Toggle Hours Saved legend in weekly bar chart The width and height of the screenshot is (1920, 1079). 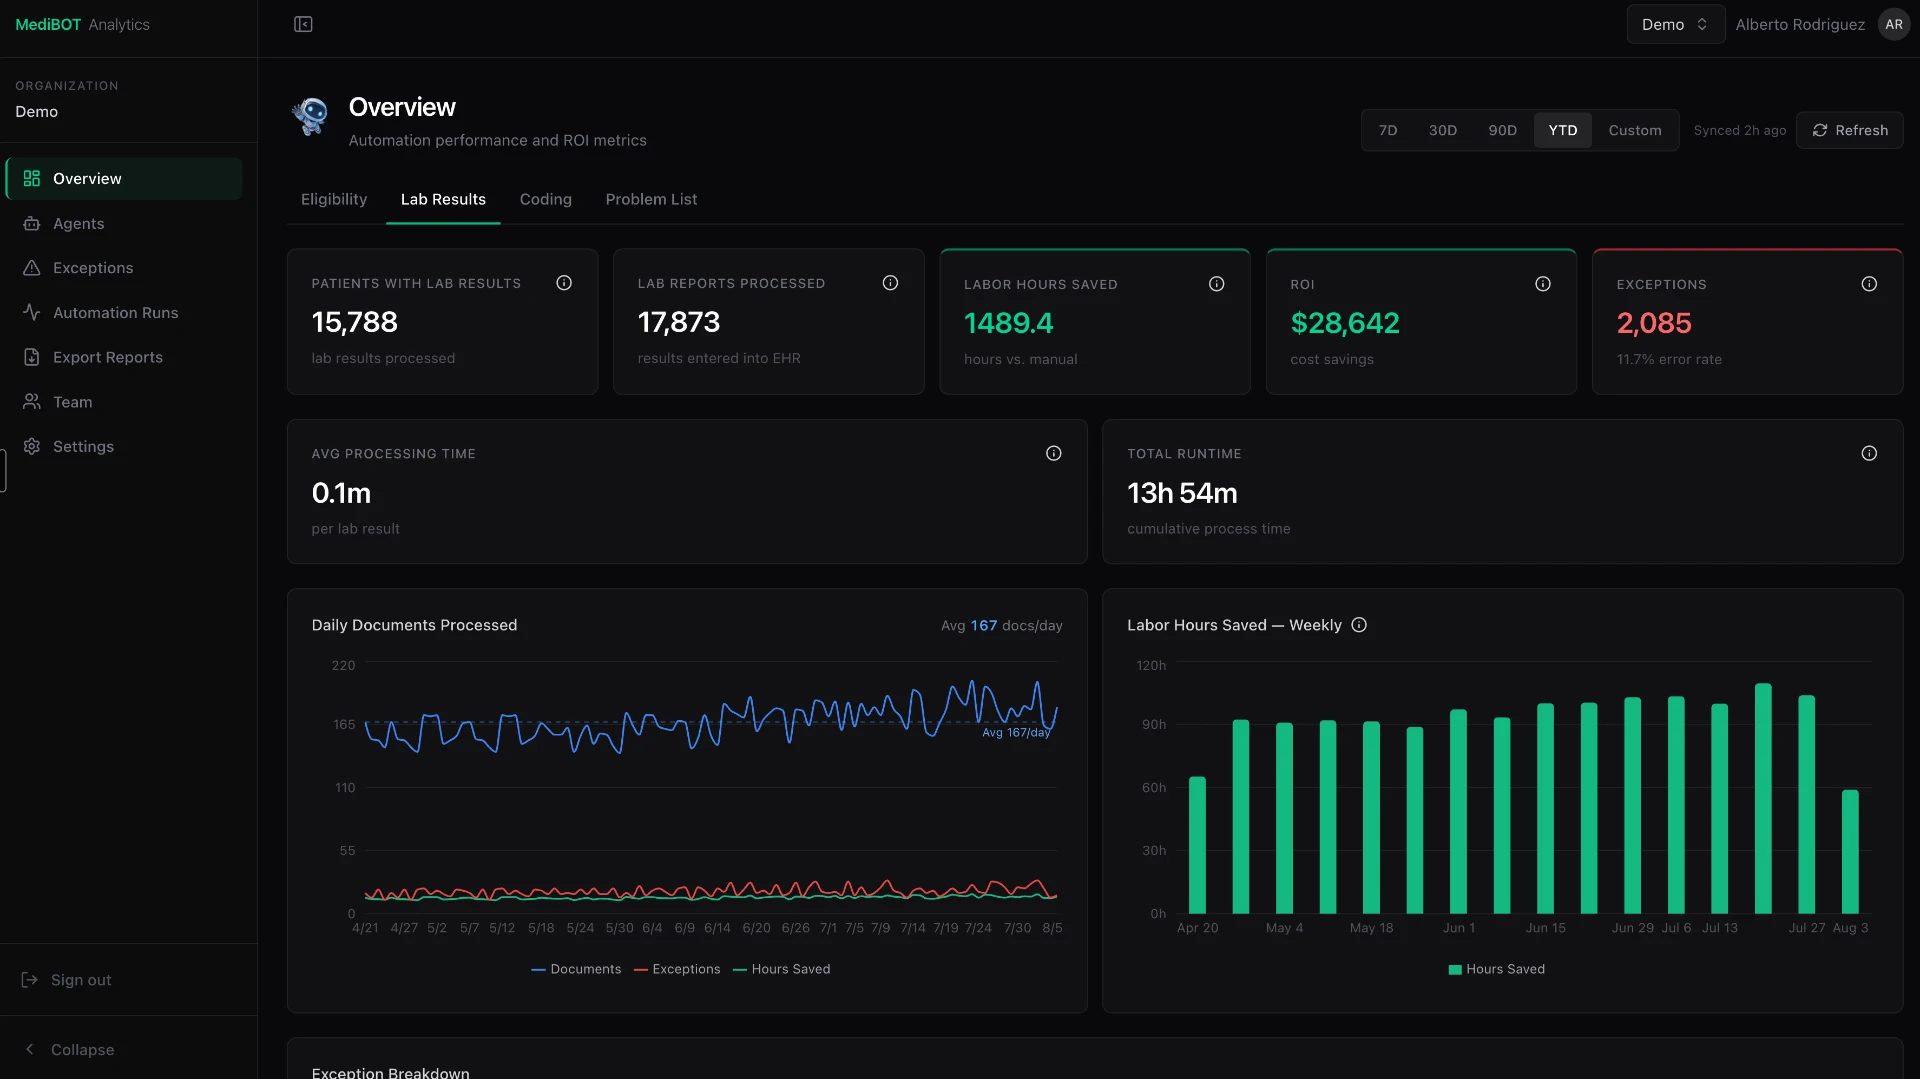(x=1496, y=969)
